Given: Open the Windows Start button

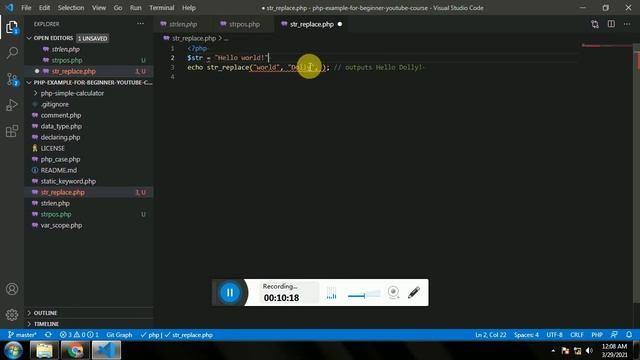Looking at the screenshot, I should pos(13,350).
